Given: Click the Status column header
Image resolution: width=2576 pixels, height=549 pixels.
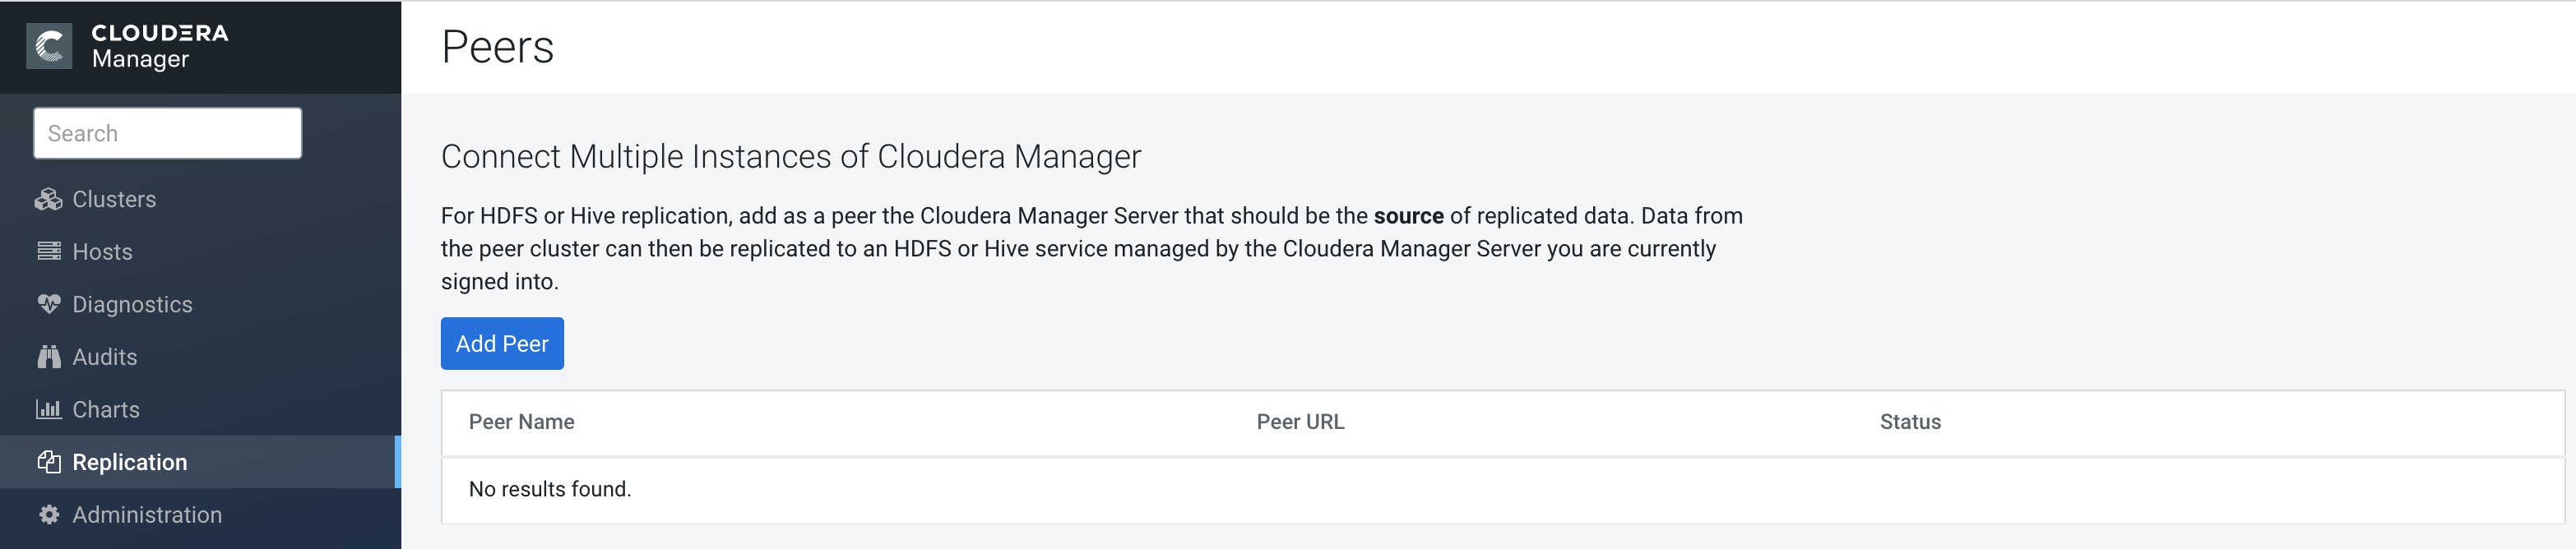Looking at the screenshot, I should 1909,421.
